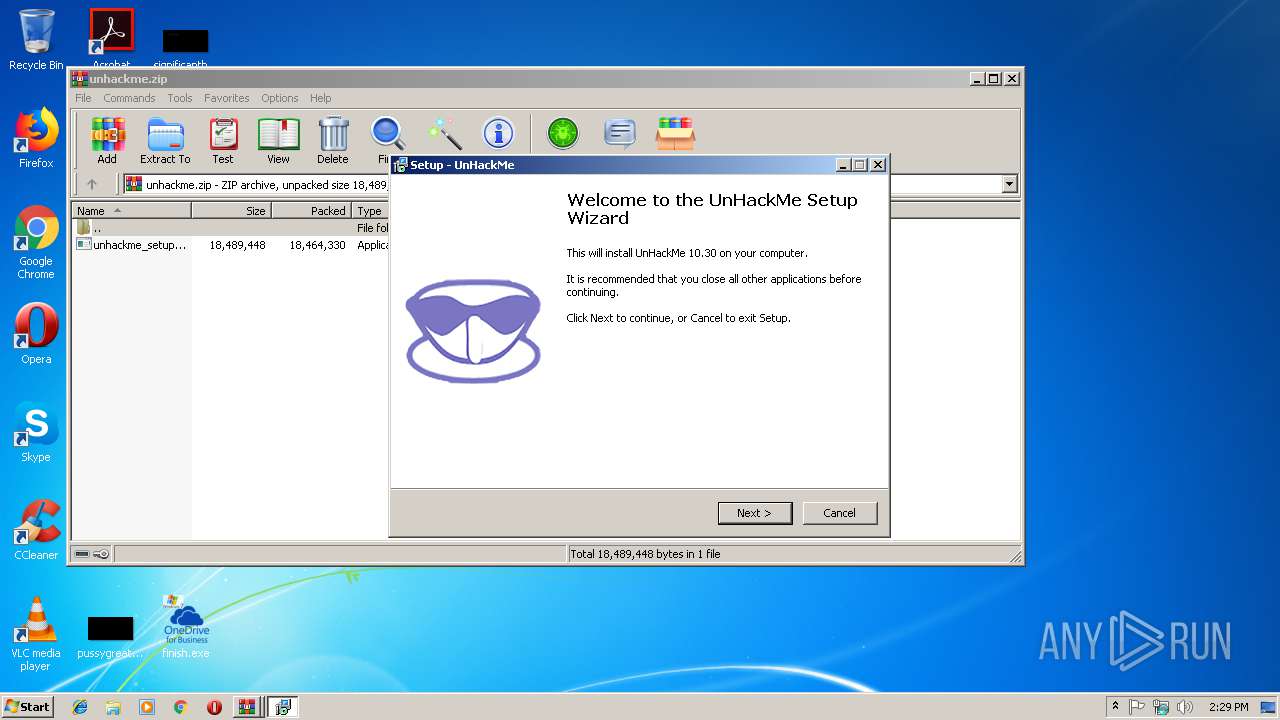Viewport: 1280px width, 720px height.
Task: Click the volume speaker tray icon
Action: click(x=1185, y=707)
